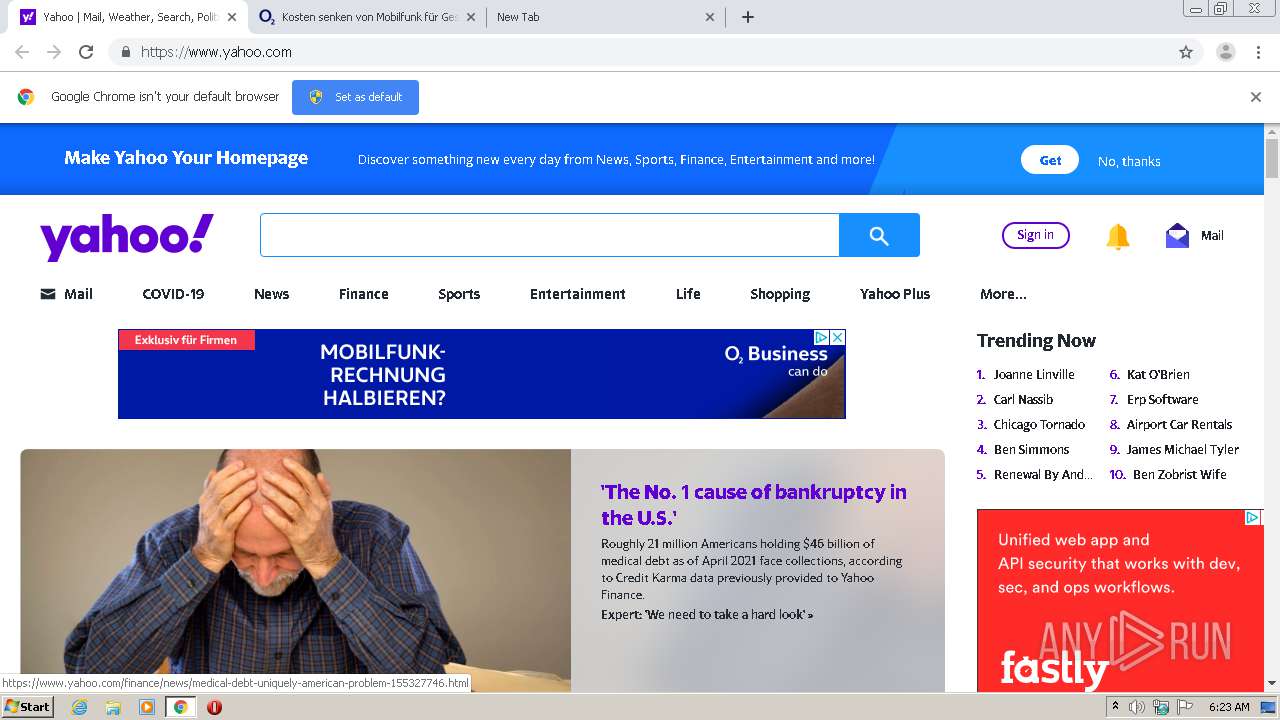This screenshot has height=720, width=1280.
Task: Click in the Yahoo search box
Action: [549, 235]
